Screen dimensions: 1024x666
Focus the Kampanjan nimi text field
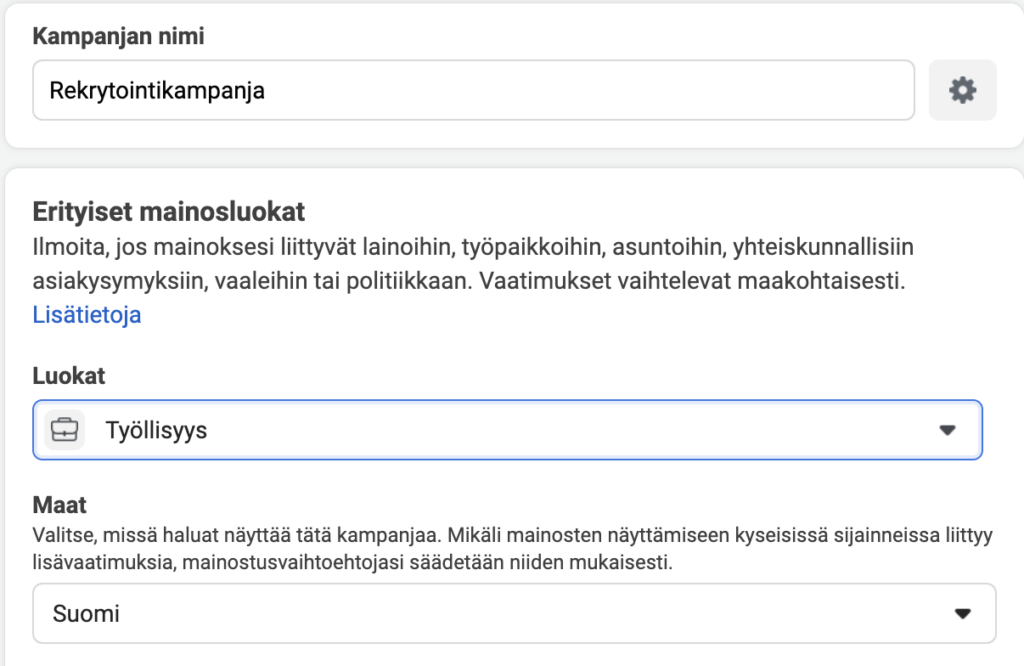[473, 90]
